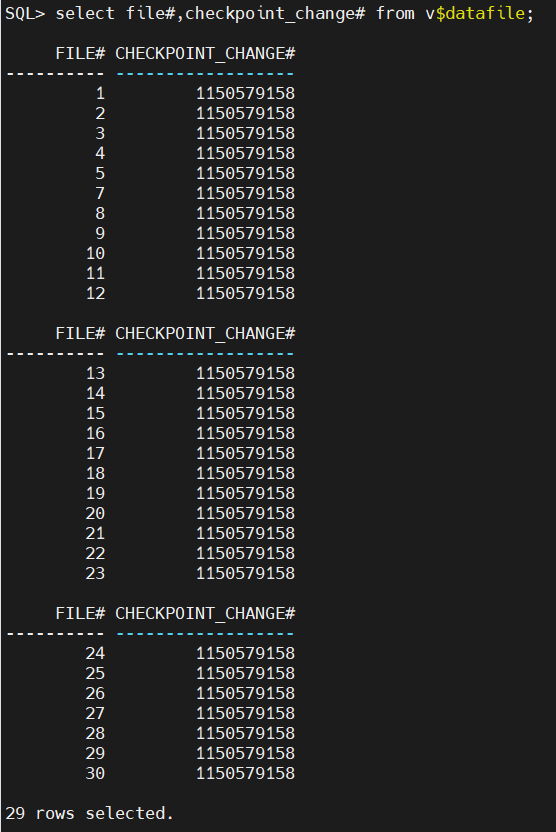Click the third FILE# column header
Viewport: 556px width, 832px height.
80,614
